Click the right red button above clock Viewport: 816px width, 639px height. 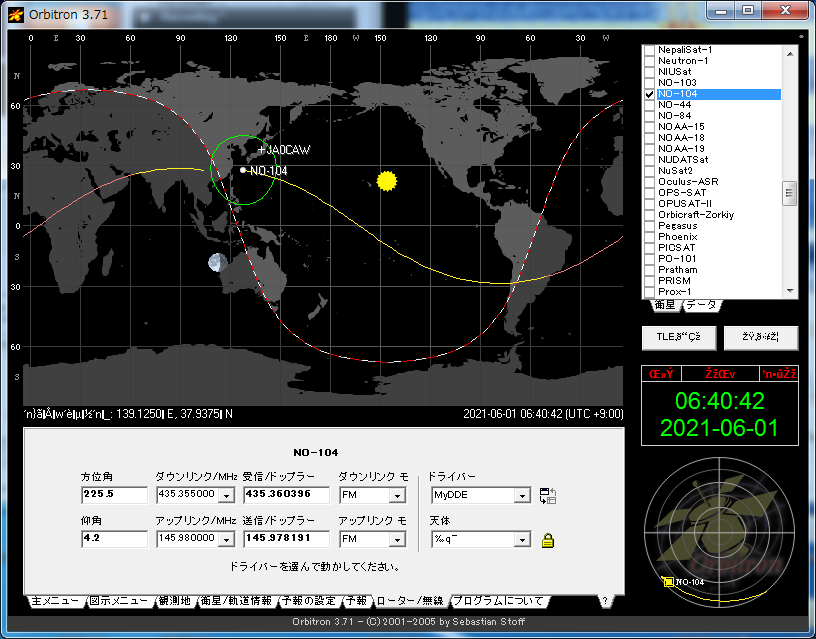pyautogui.click(x=779, y=374)
